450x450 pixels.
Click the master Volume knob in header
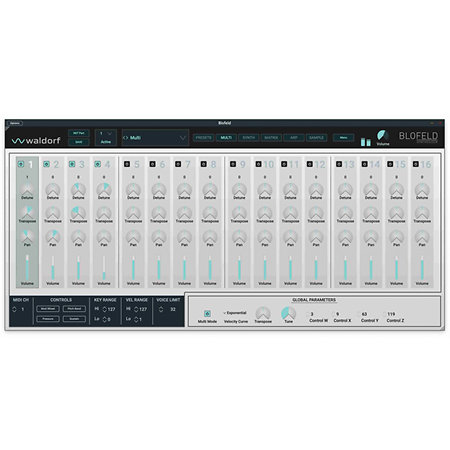(x=383, y=135)
